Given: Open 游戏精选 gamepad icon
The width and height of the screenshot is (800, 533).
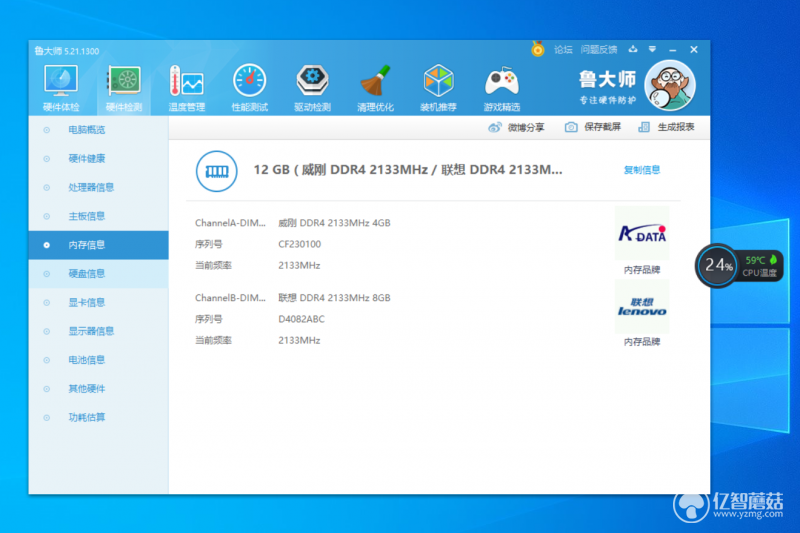Looking at the screenshot, I should pos(502,88).
